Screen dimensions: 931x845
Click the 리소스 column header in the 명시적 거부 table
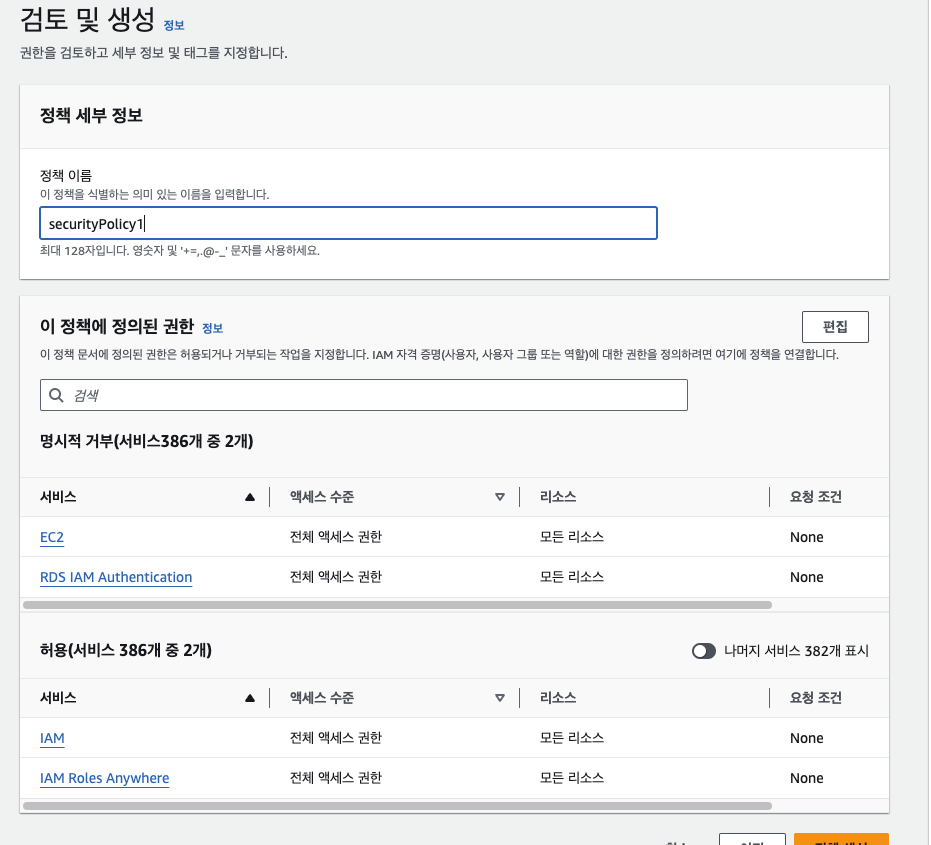558,497
